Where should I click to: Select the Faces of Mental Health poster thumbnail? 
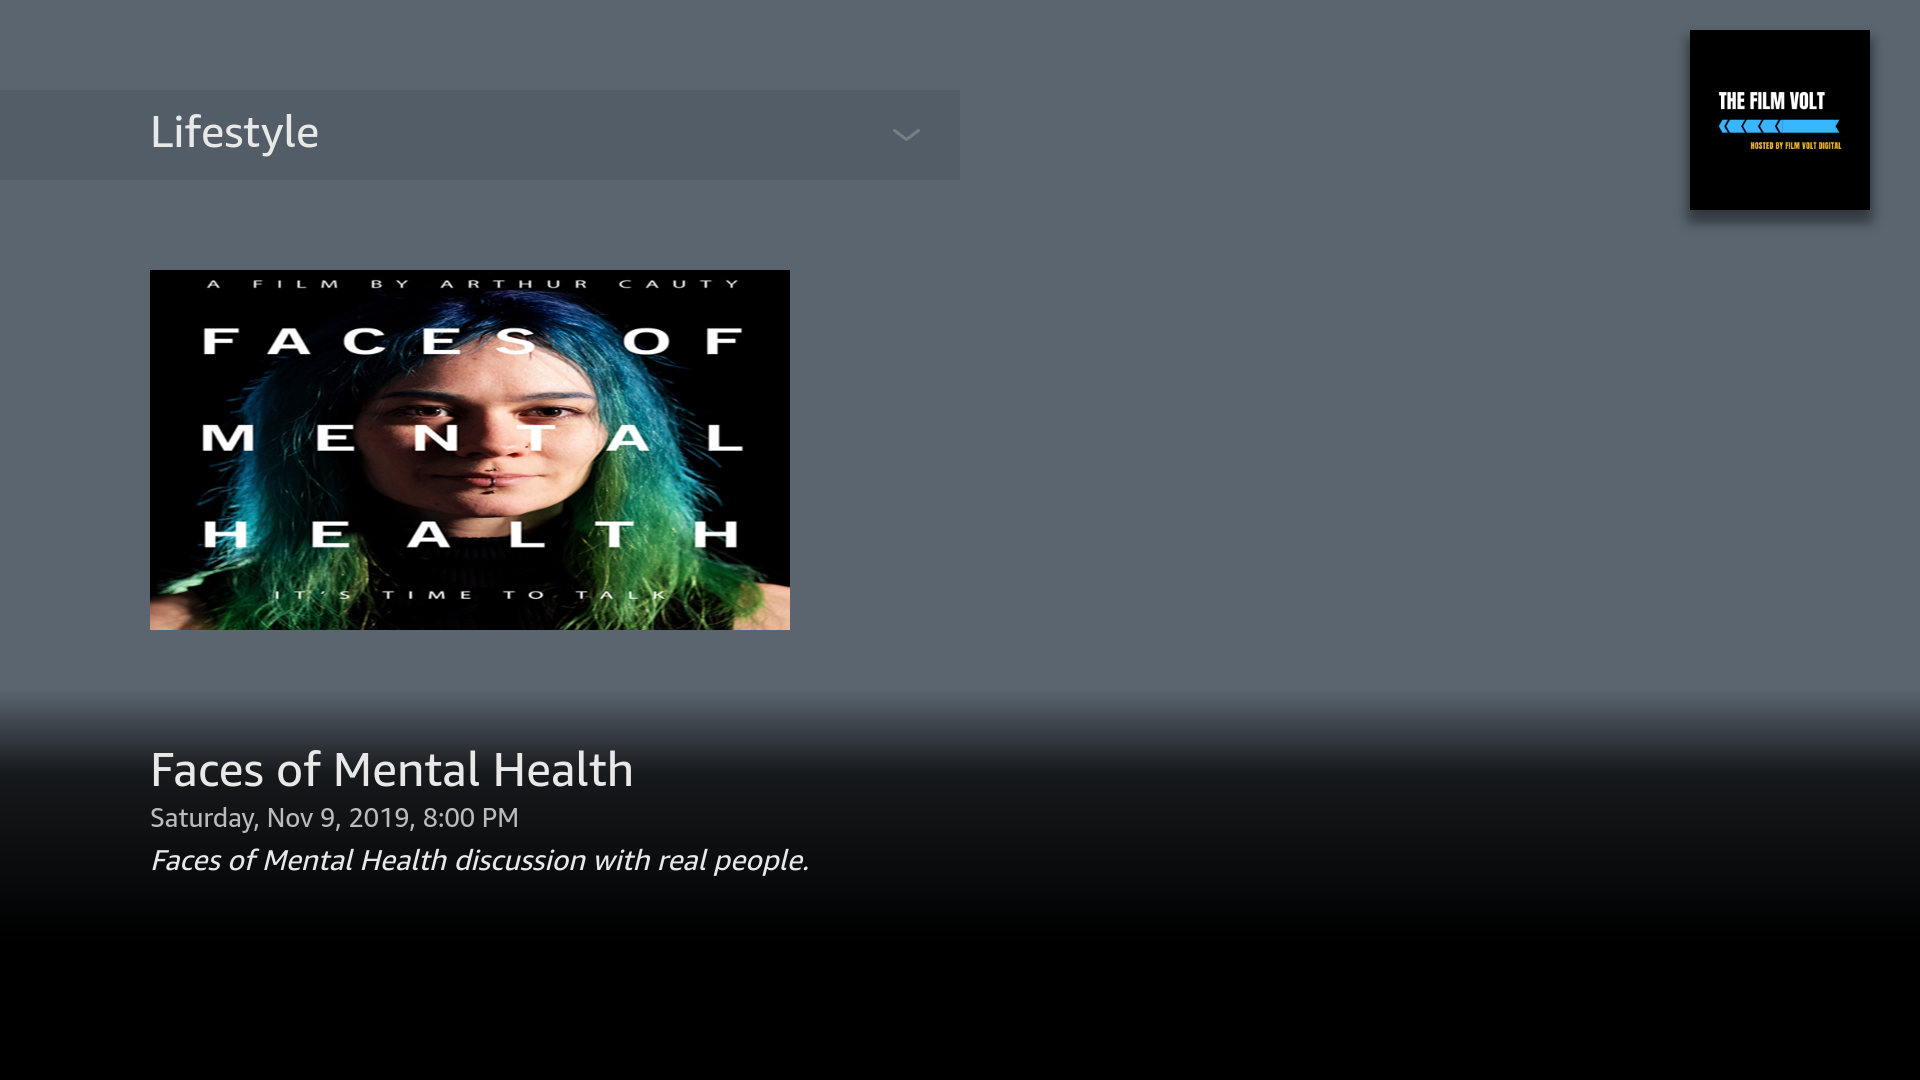click(470, 450)
